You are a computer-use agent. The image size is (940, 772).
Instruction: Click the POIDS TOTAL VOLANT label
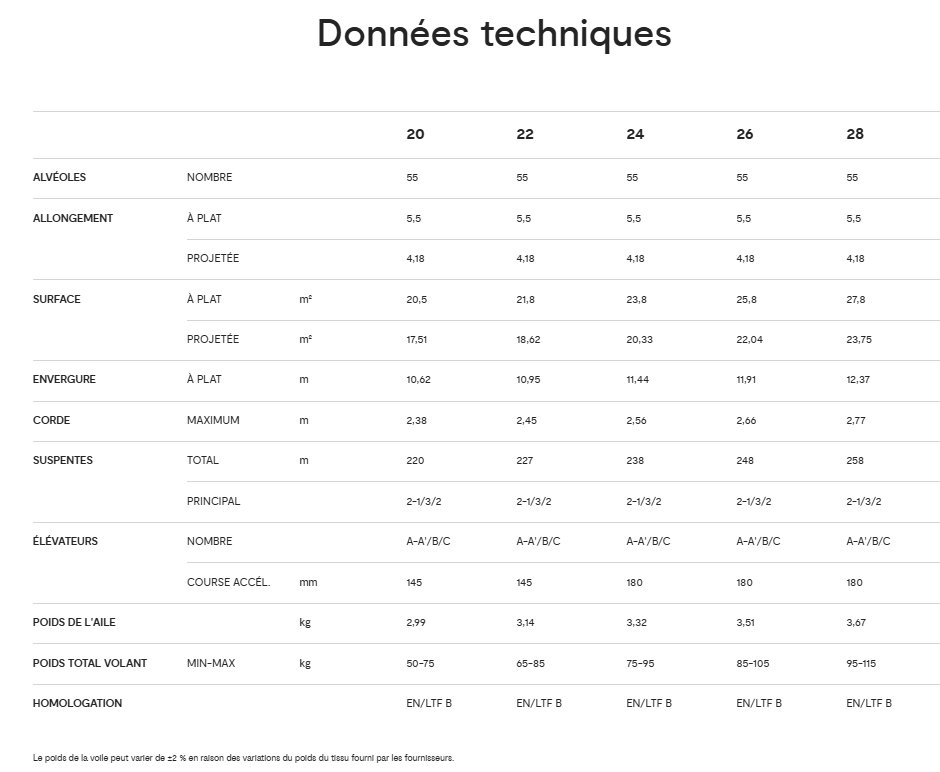coord(90,663)
